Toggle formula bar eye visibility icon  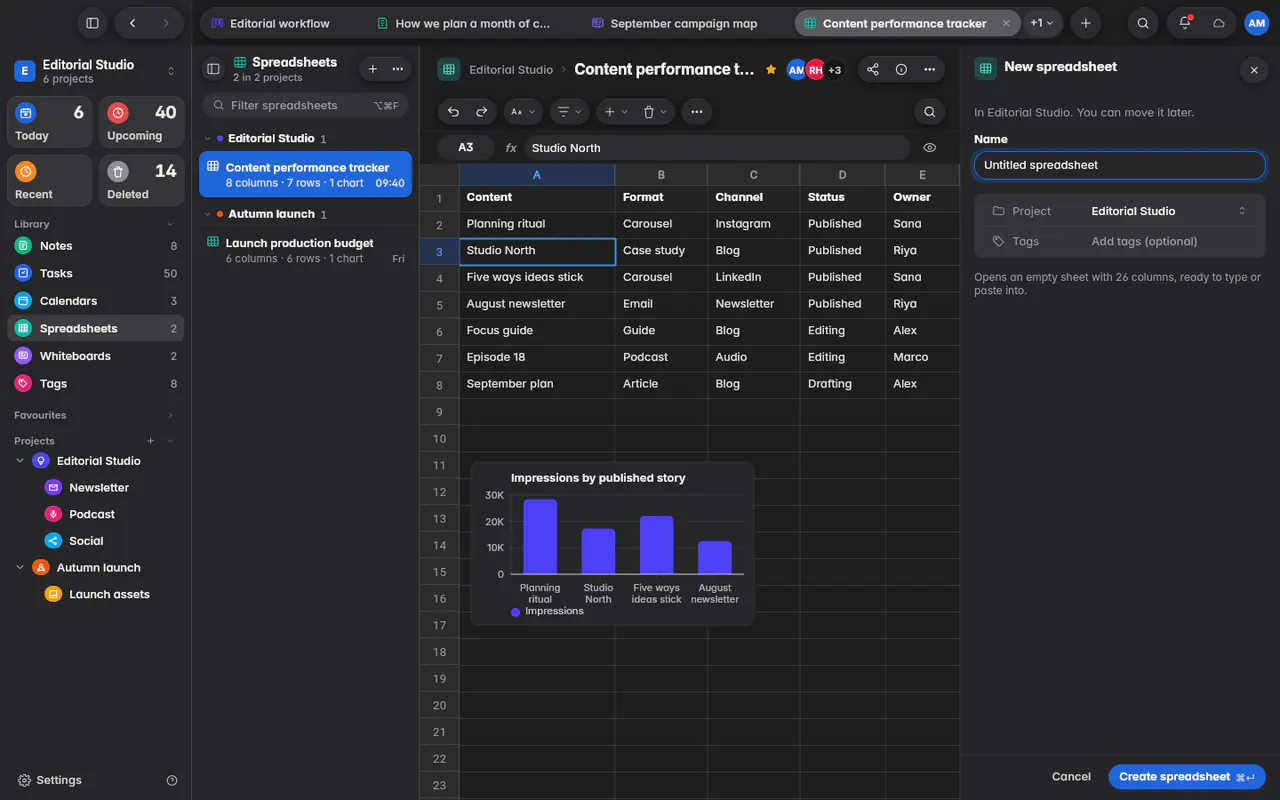click(930, 148)
